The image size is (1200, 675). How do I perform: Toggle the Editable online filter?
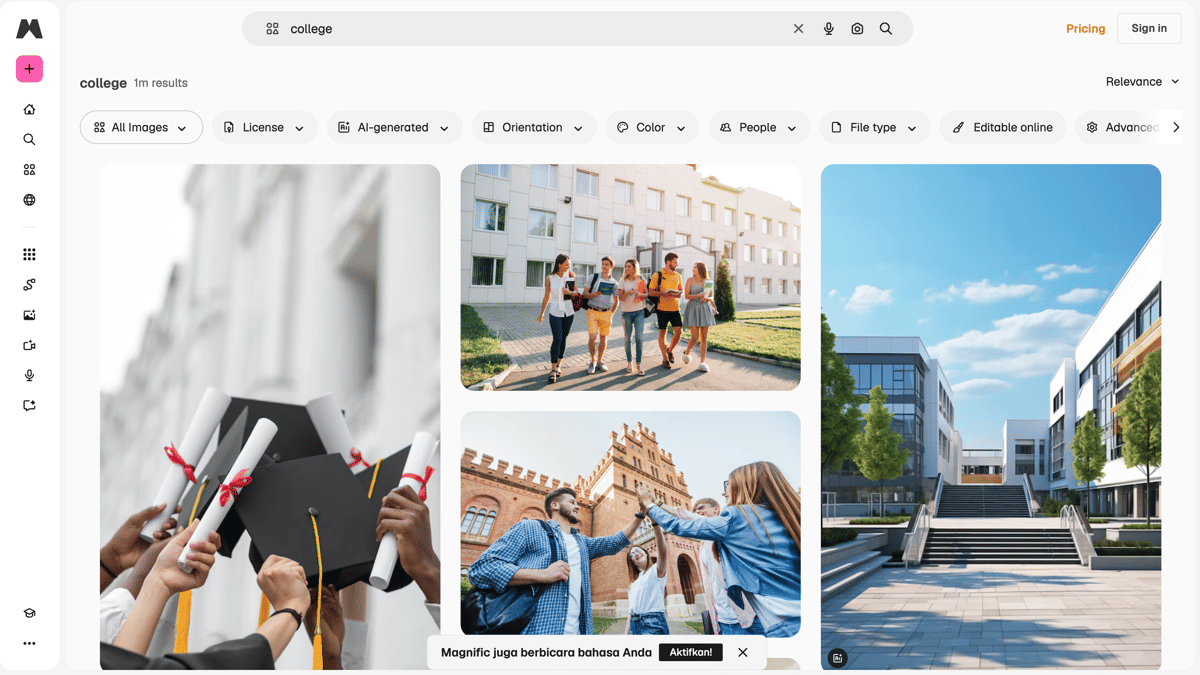(x=1002, y=128)
